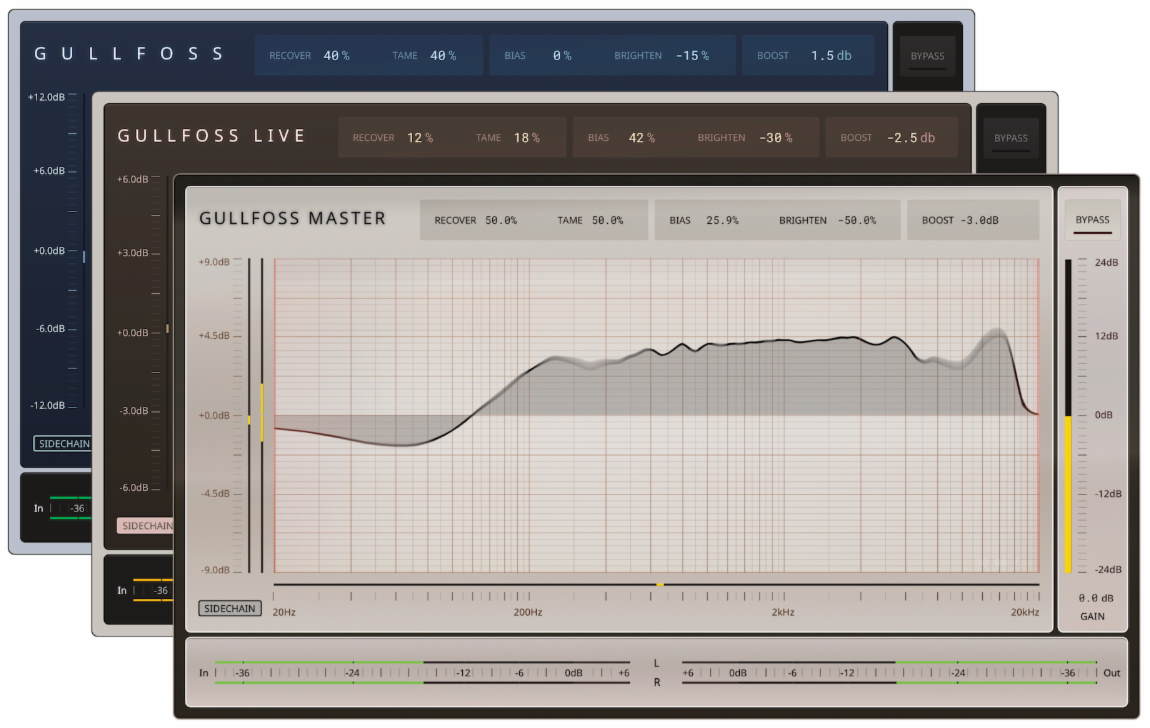The image size is (1150, 728).
Task: Click the 0.0 dB gain readout
Action: (x=1092, y=597)
